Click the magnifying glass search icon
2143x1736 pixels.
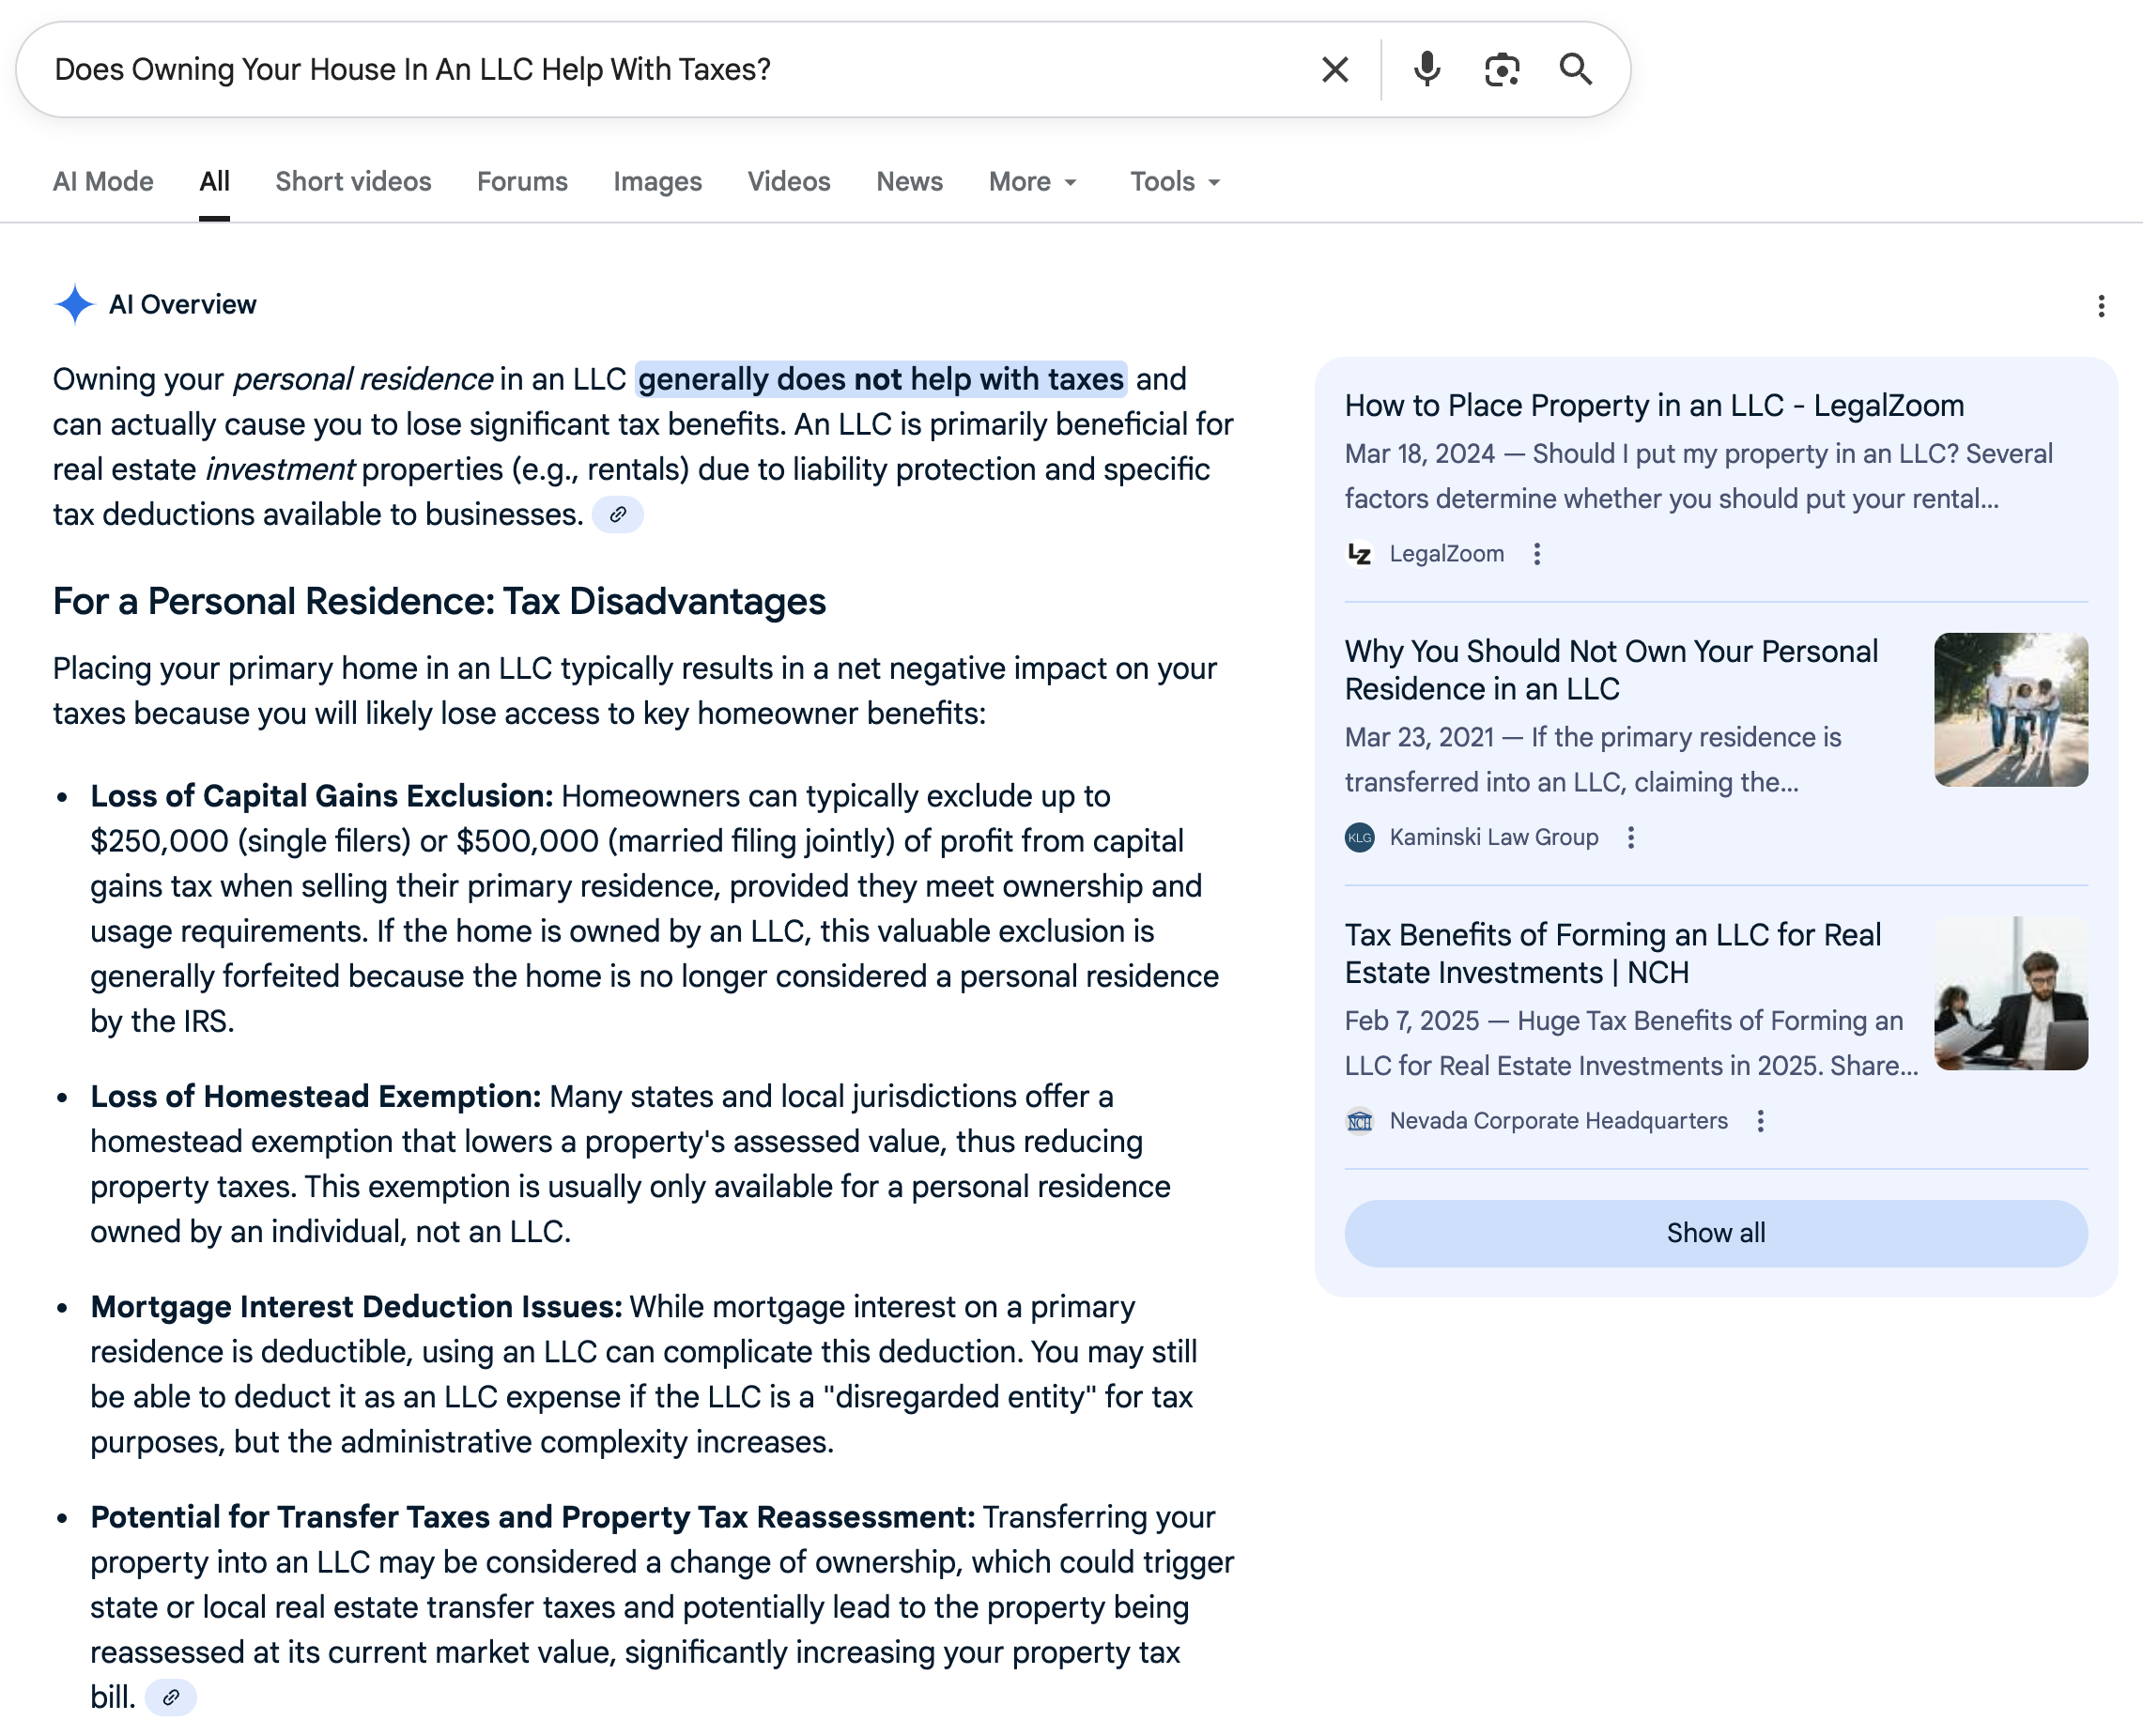[x=1575, y=70]
